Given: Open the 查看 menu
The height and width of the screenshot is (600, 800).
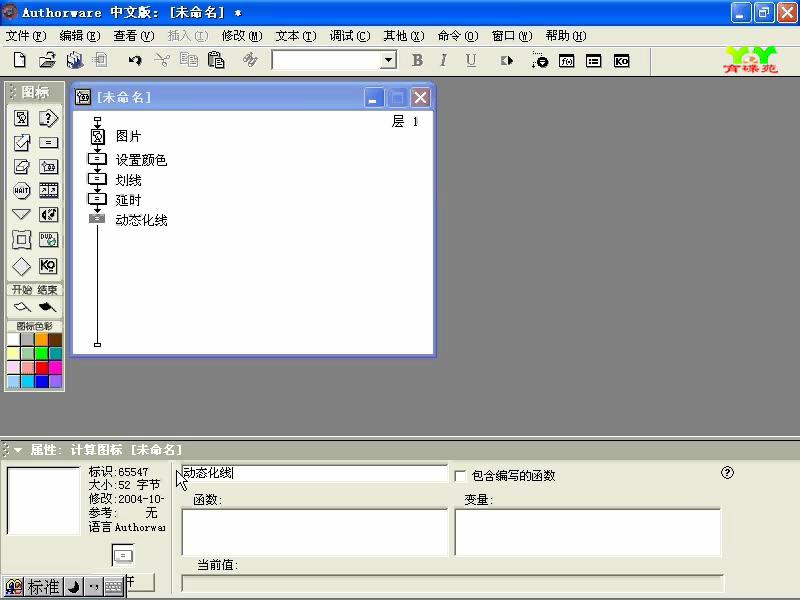Looking at the screenshot, I should coord(134,36).
